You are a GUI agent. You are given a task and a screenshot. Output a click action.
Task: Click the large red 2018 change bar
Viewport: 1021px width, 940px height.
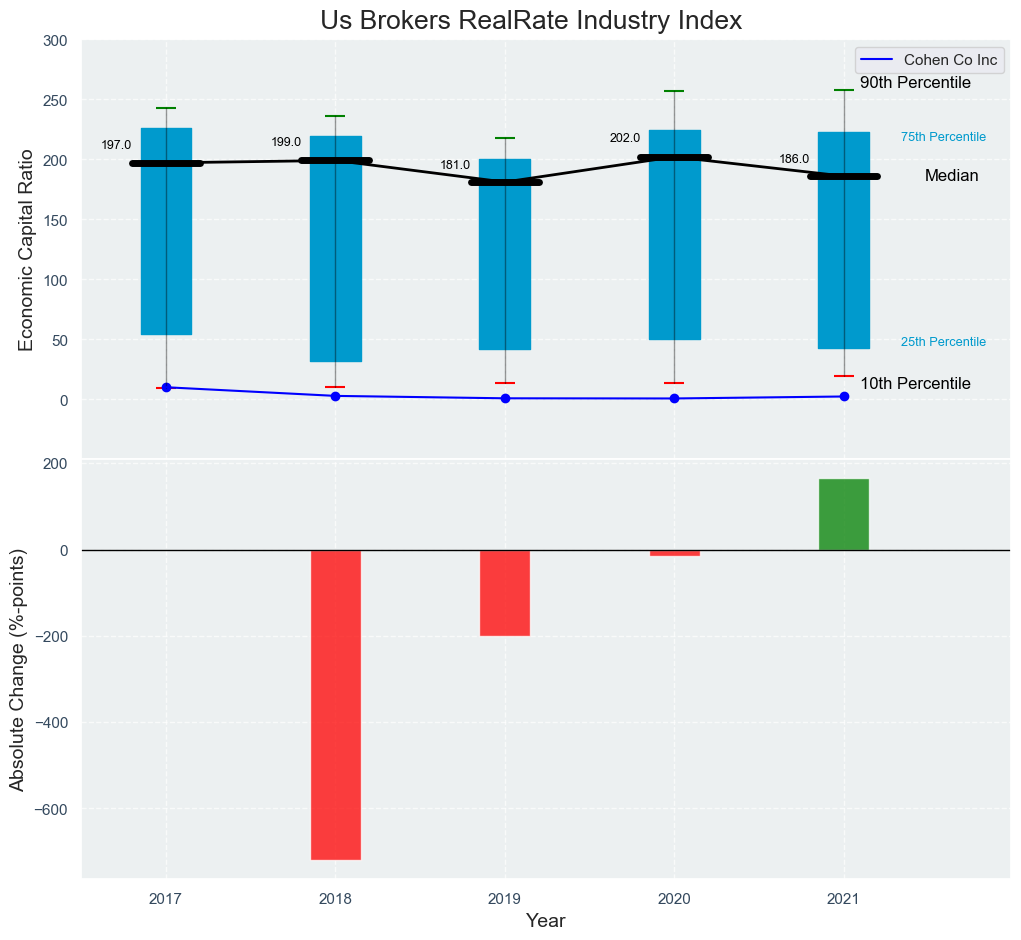click(x=336, y=705)
